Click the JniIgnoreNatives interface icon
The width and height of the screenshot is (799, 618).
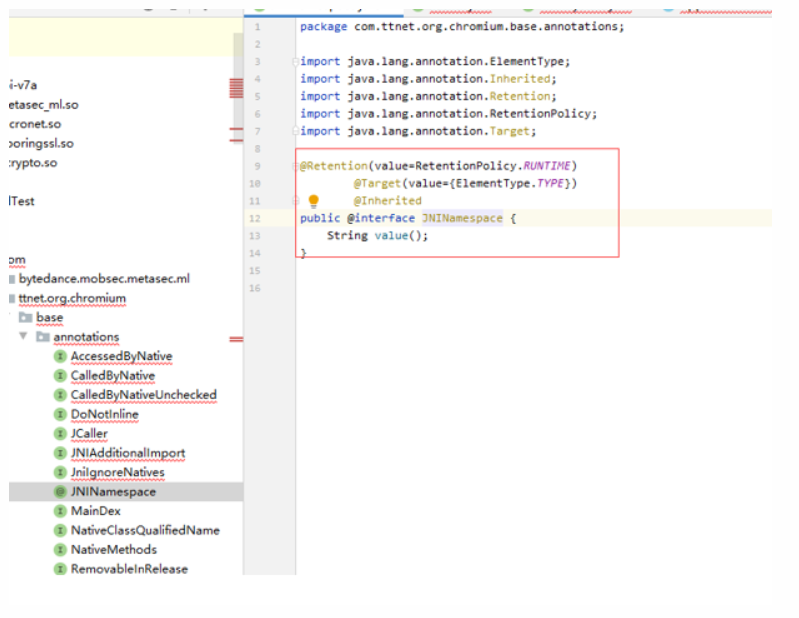(60, 472)
